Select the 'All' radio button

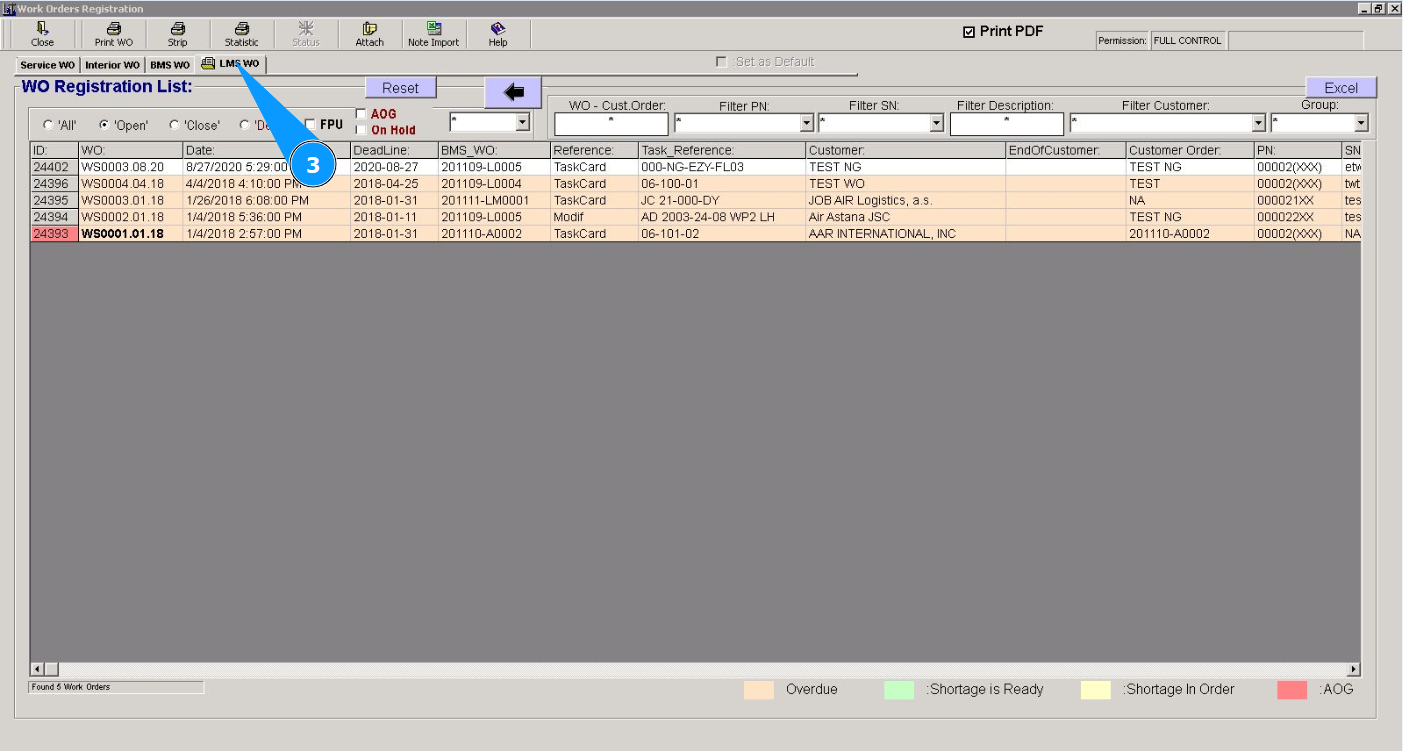point(48,125)
